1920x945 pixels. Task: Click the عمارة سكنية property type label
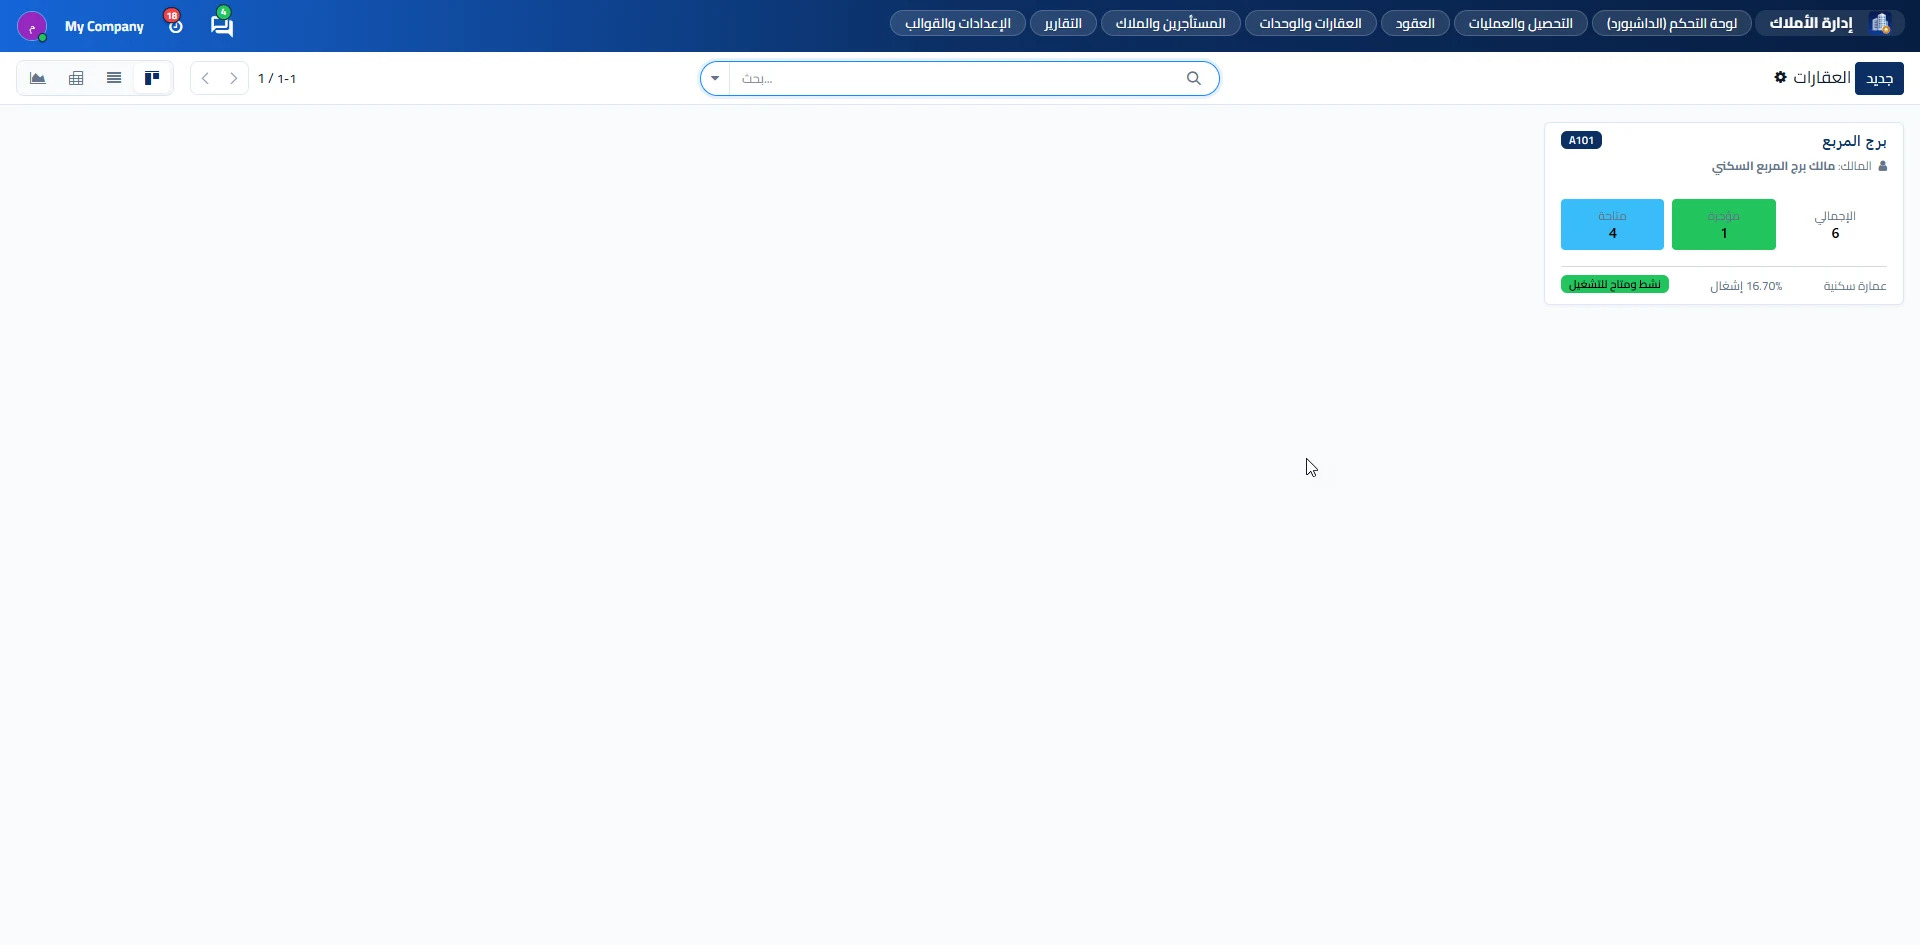(x=1855, y=286)
